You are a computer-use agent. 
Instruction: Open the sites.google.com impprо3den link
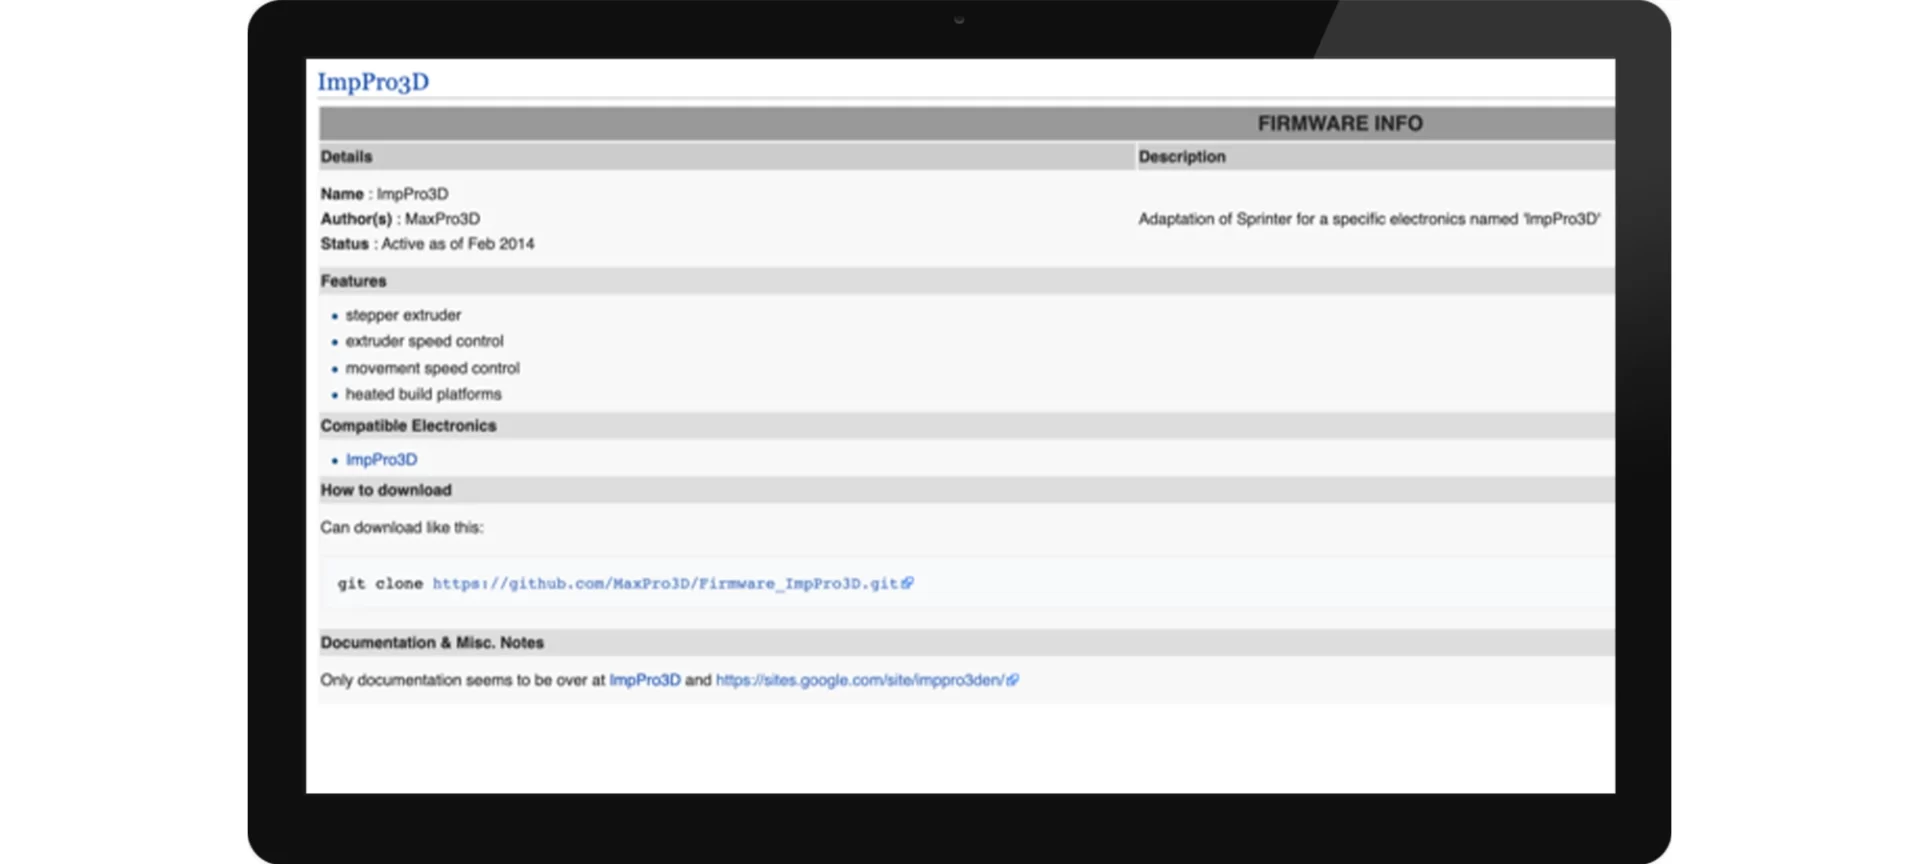point(860,680)
